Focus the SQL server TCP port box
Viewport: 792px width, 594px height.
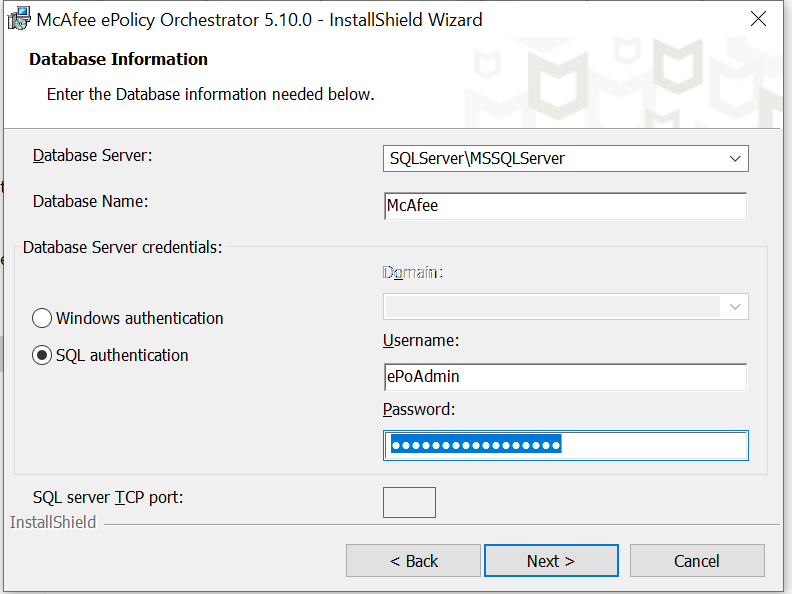click(409, 502)
